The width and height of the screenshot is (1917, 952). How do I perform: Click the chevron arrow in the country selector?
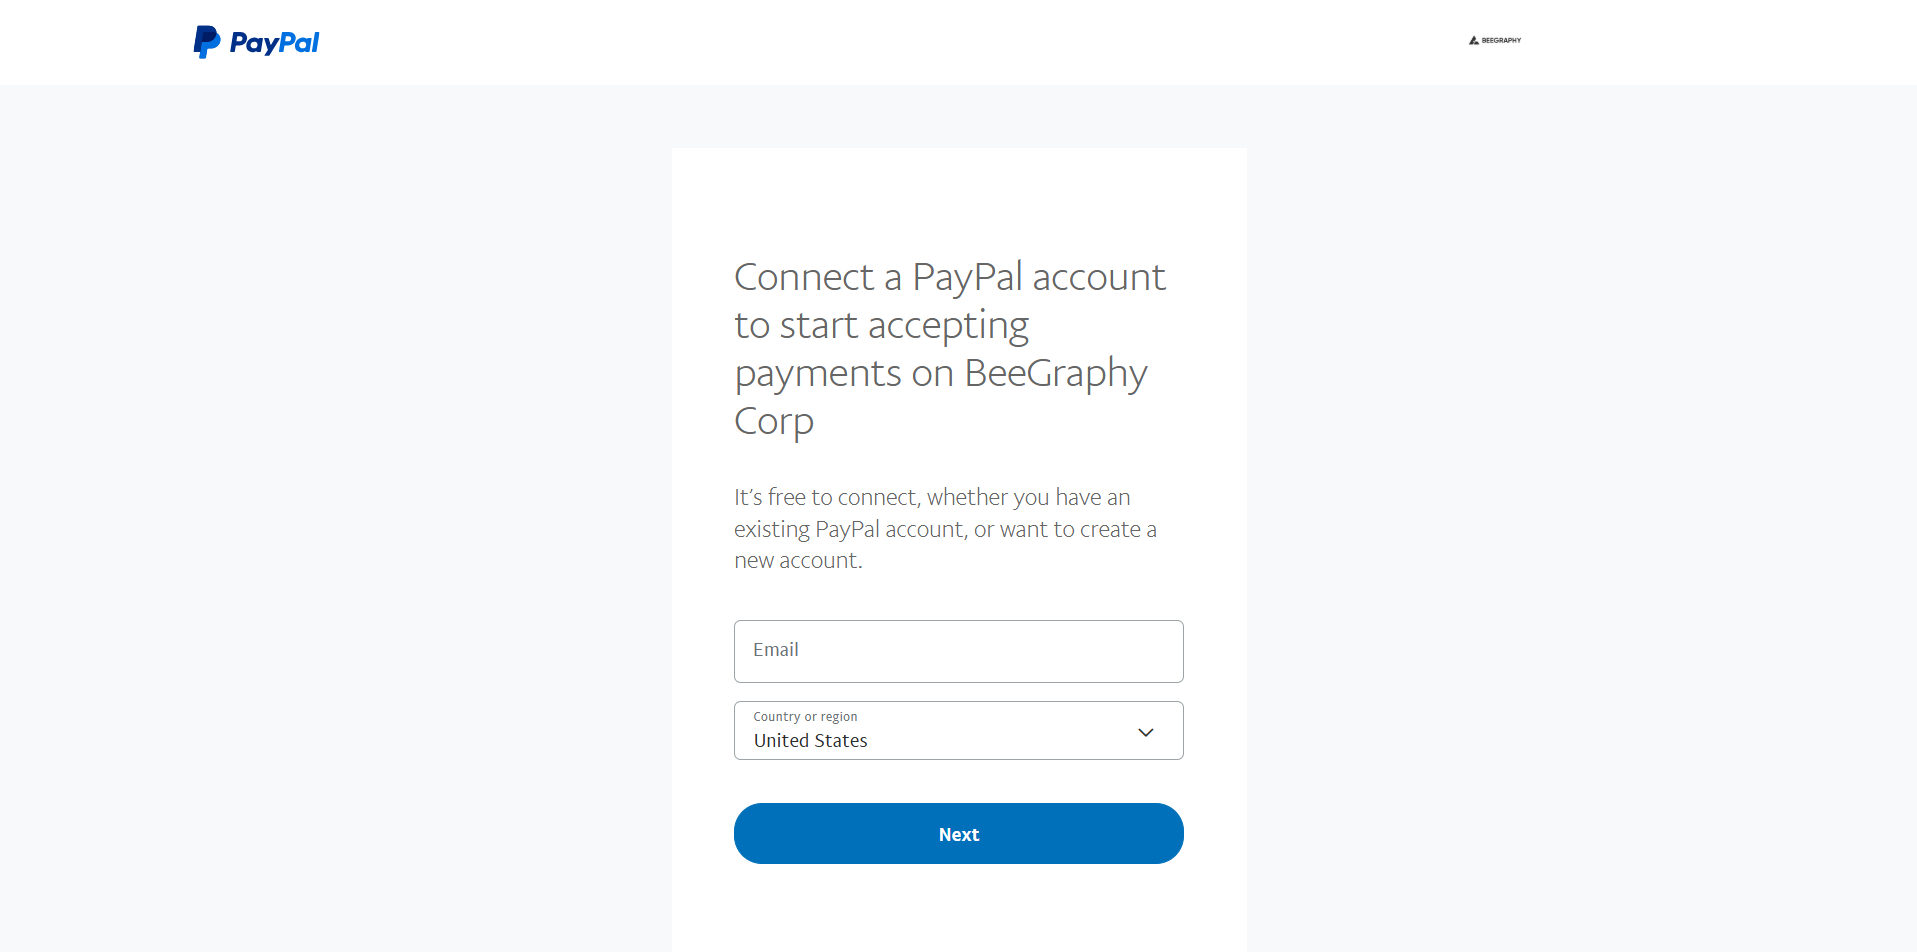point(1146,732)
